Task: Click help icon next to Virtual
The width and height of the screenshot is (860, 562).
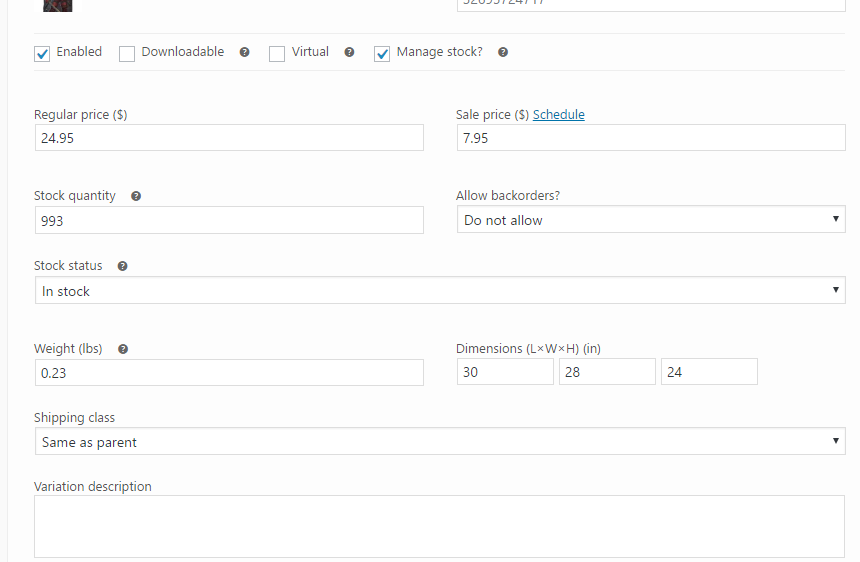Action: click(349, 52)
